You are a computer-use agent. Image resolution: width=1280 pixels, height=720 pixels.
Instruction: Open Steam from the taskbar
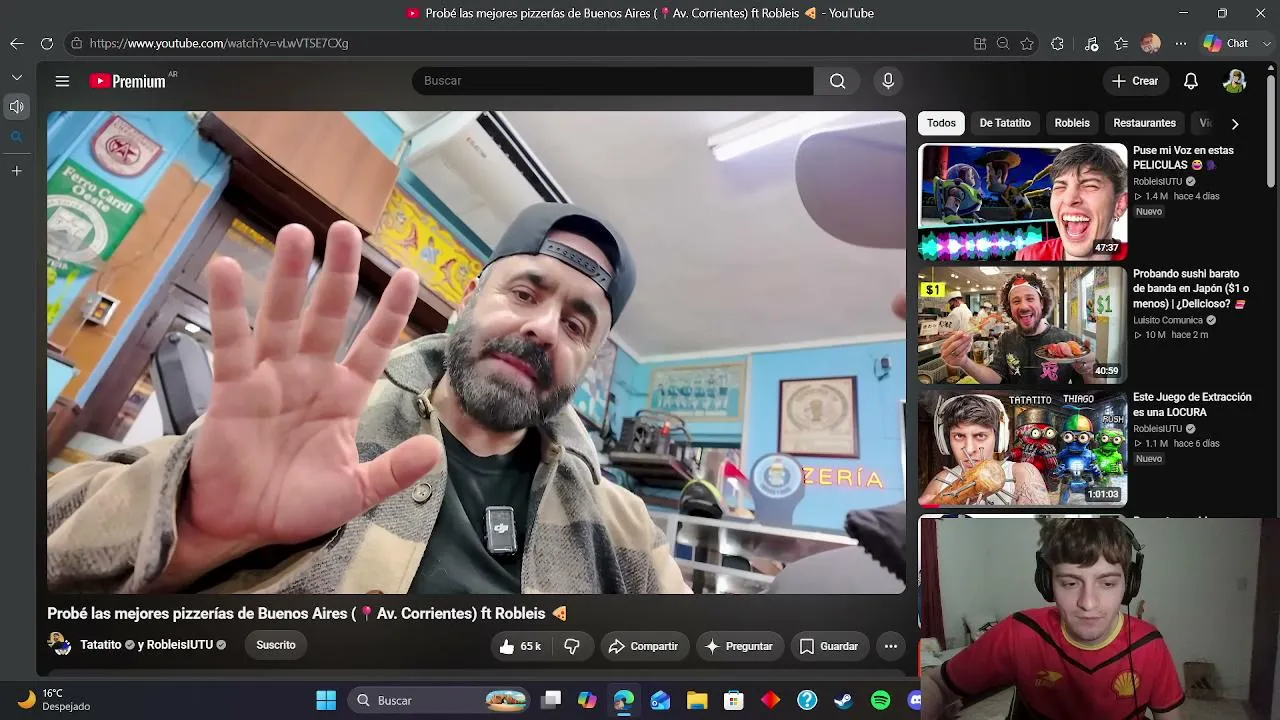(x=844, y=700)
